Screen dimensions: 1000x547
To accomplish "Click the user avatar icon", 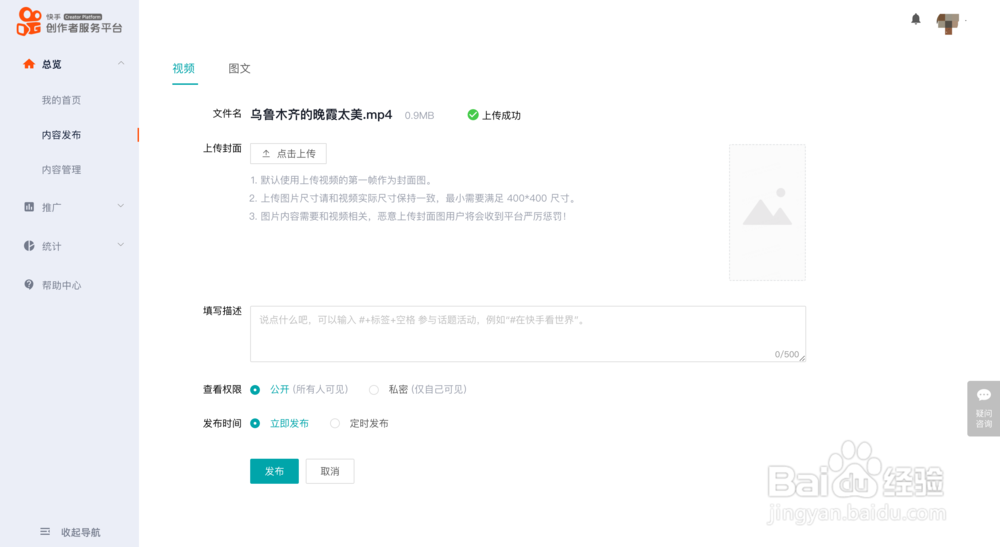I will click(x=947, y=23).
